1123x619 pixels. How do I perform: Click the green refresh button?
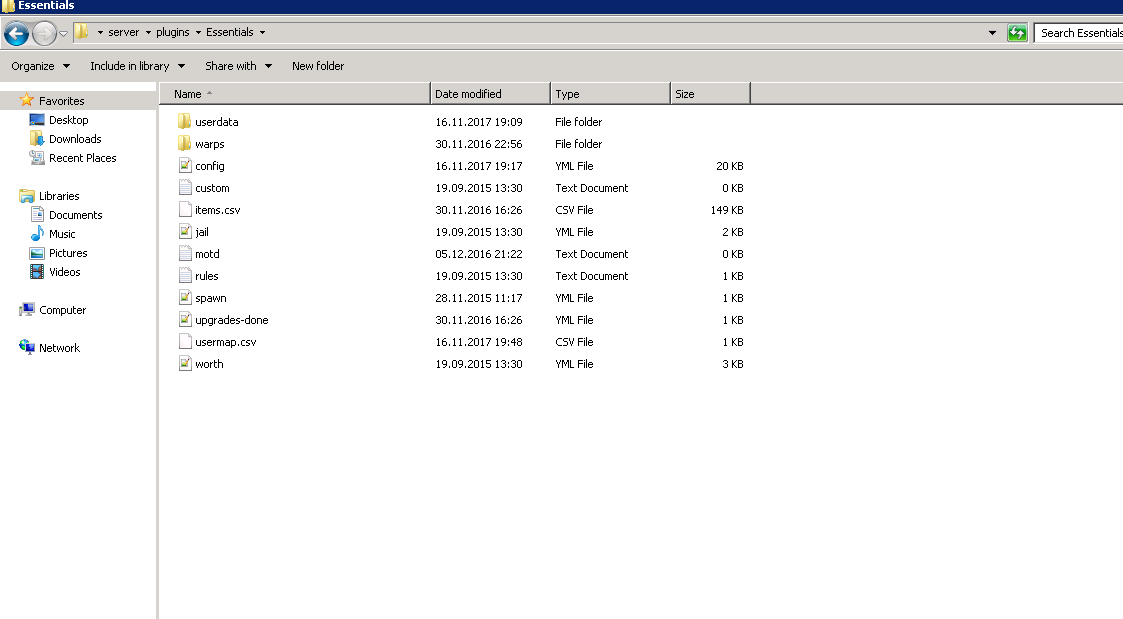point(1016,33)
